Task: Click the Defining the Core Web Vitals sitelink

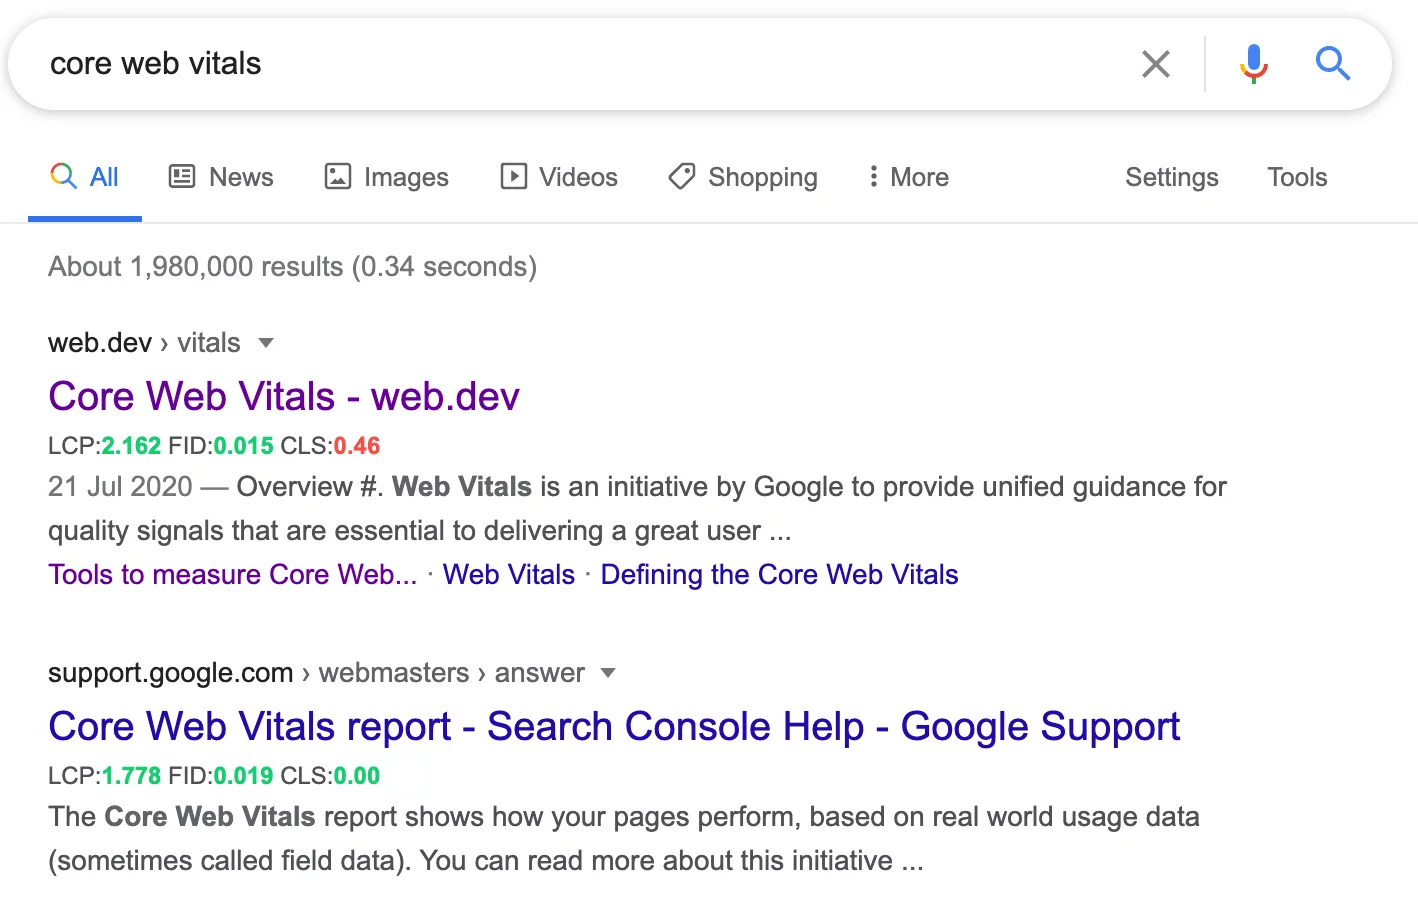Action: tap(779, 574)
